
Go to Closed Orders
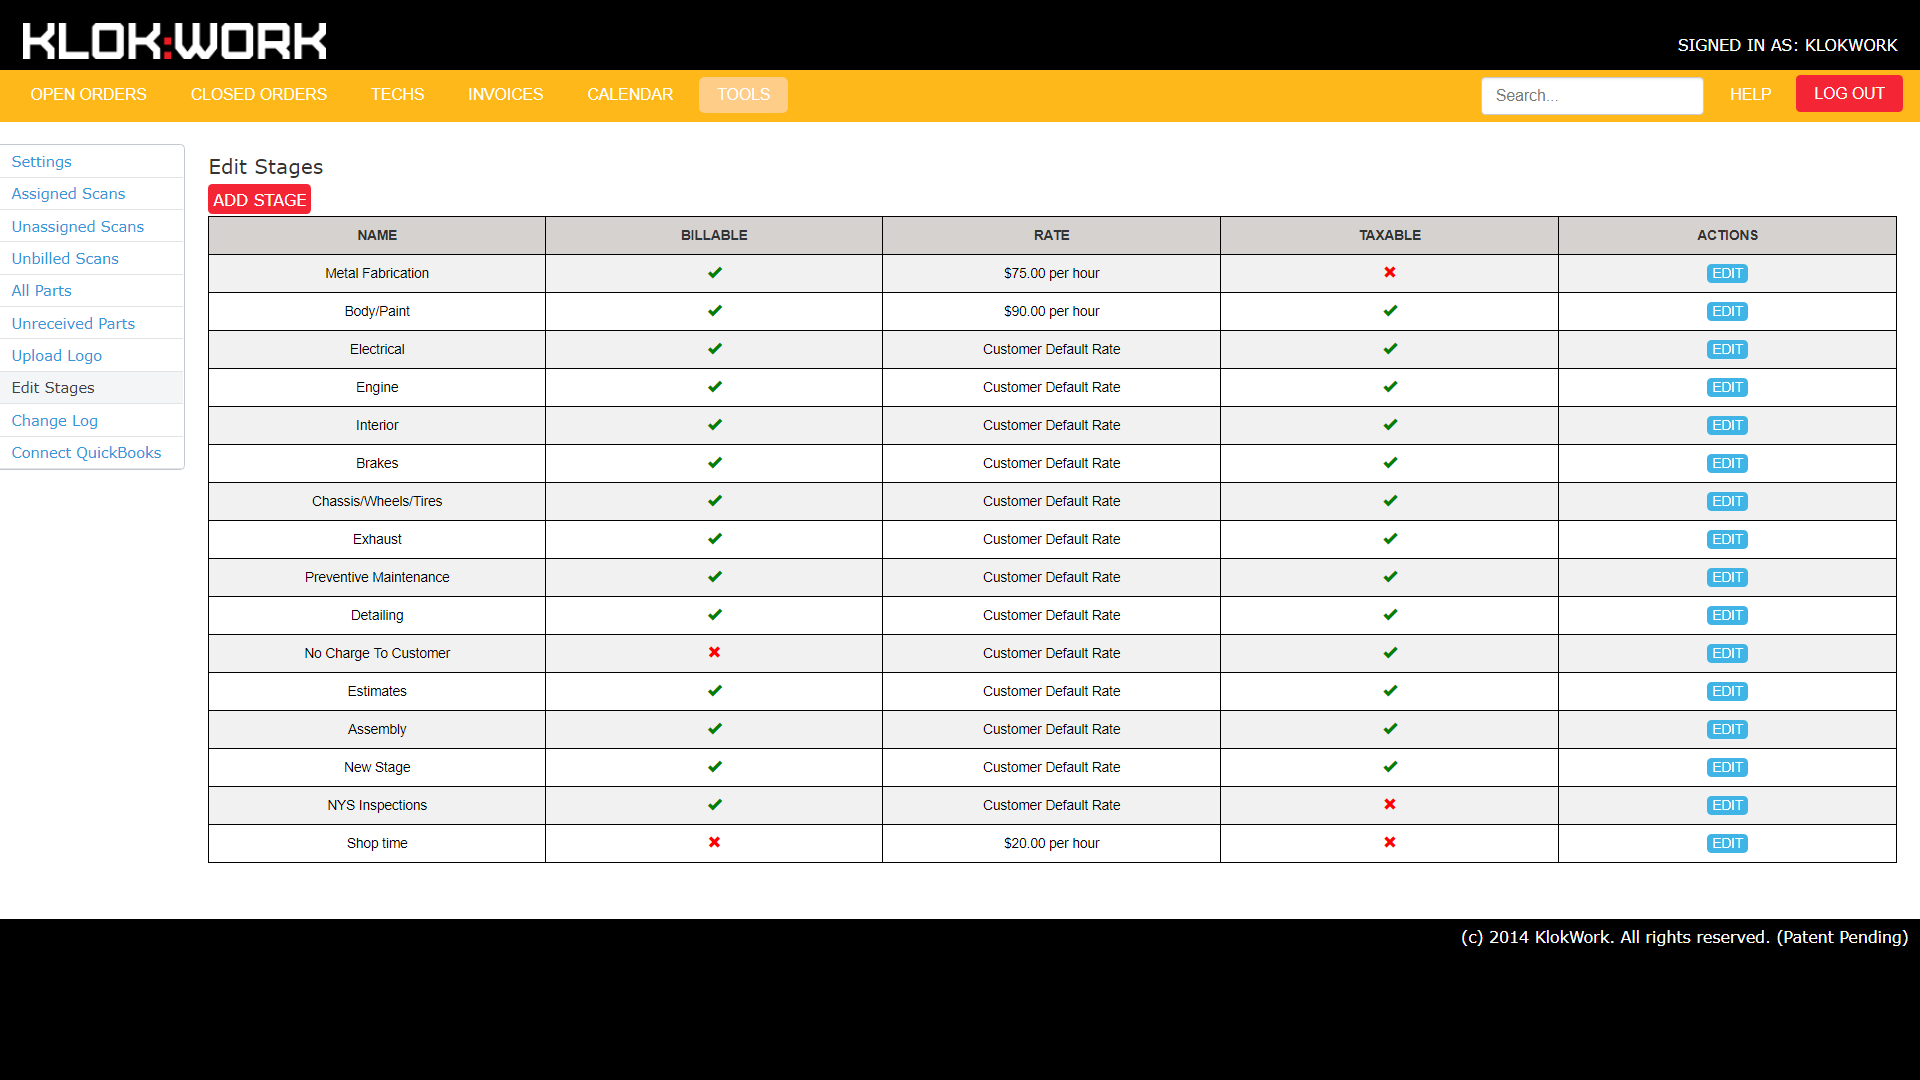(x=258, y=94)
